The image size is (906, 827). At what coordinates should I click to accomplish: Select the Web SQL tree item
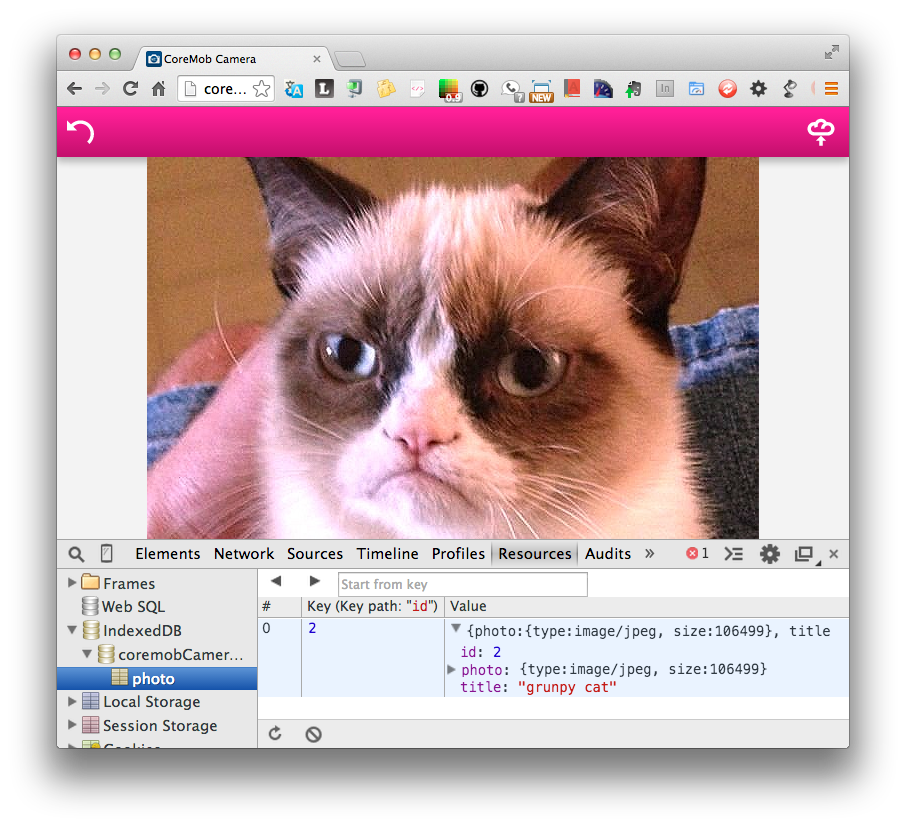pos(132,607)
